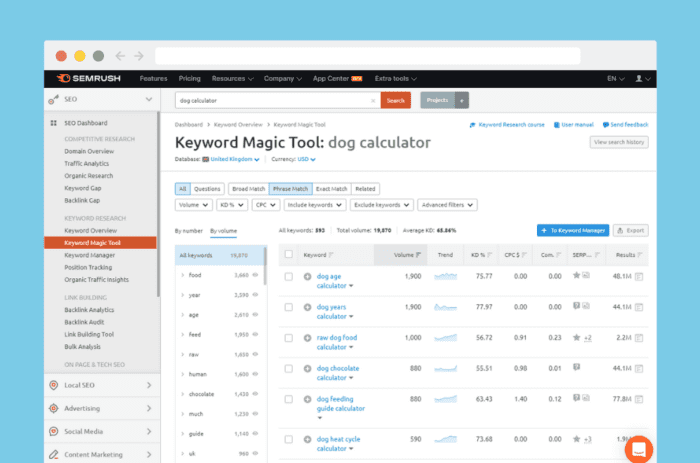Select the Questions tab

(x=207, y=189)
